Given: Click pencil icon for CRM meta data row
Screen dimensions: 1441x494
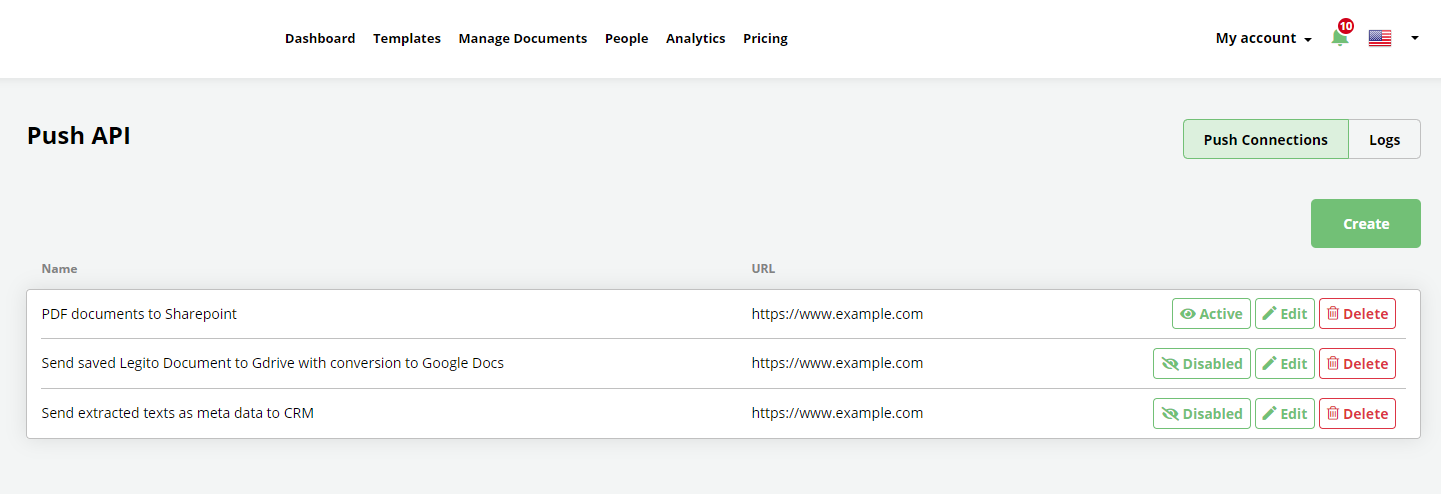Looking at the screenshot, I should (1270, 414).
